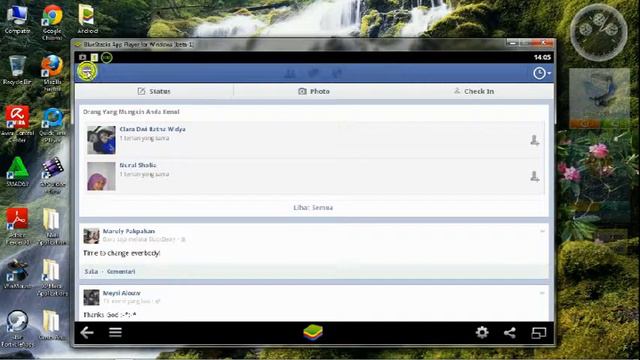Open the folder icon beside Adobe Reader
The image size is (640, 360).
tap(52, 226)
